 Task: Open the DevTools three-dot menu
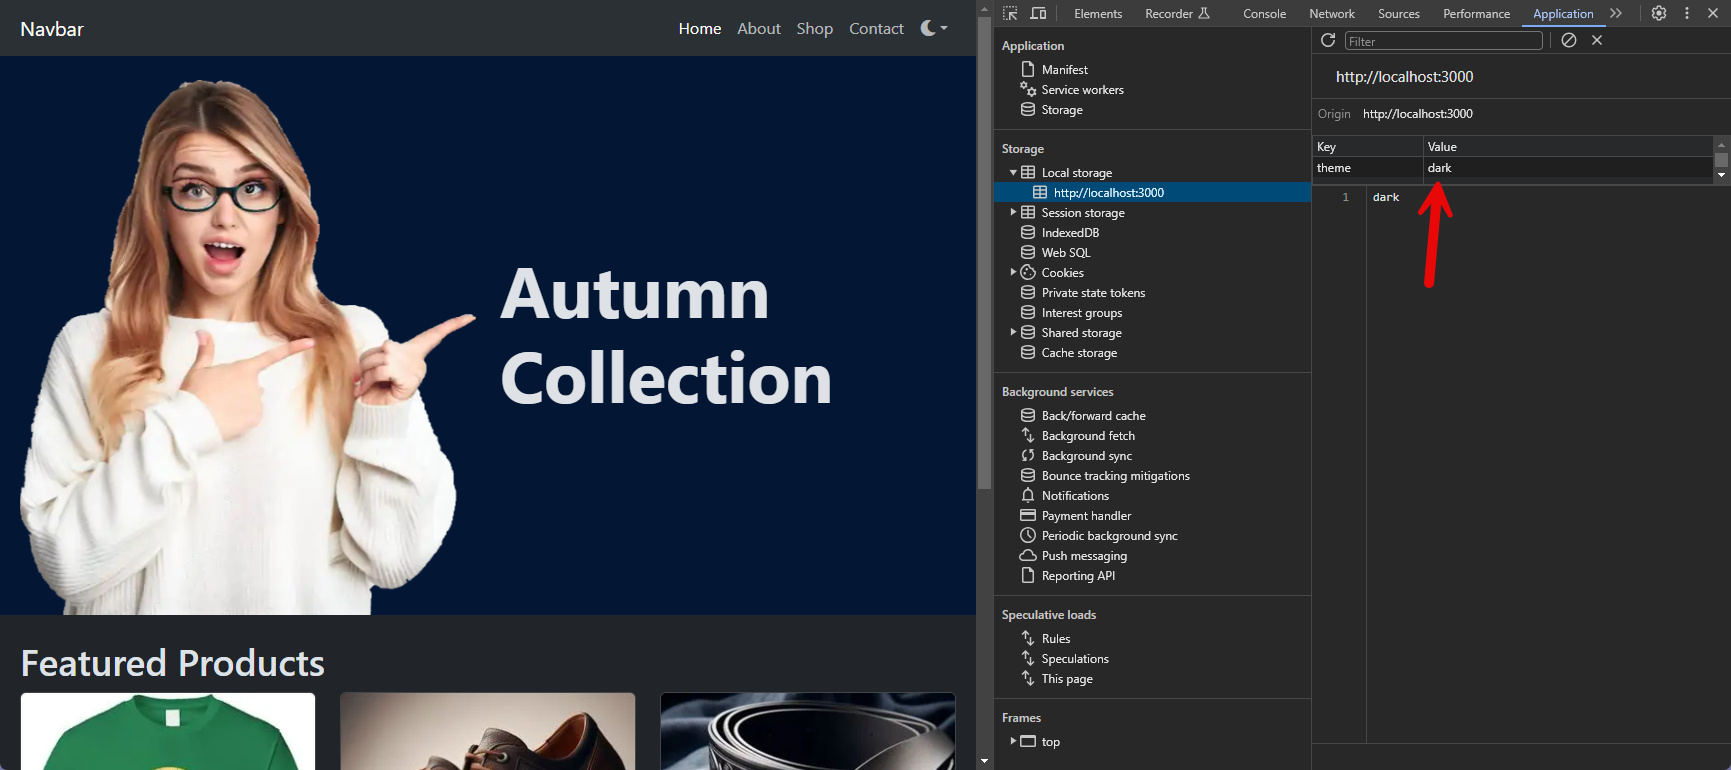1687,13
